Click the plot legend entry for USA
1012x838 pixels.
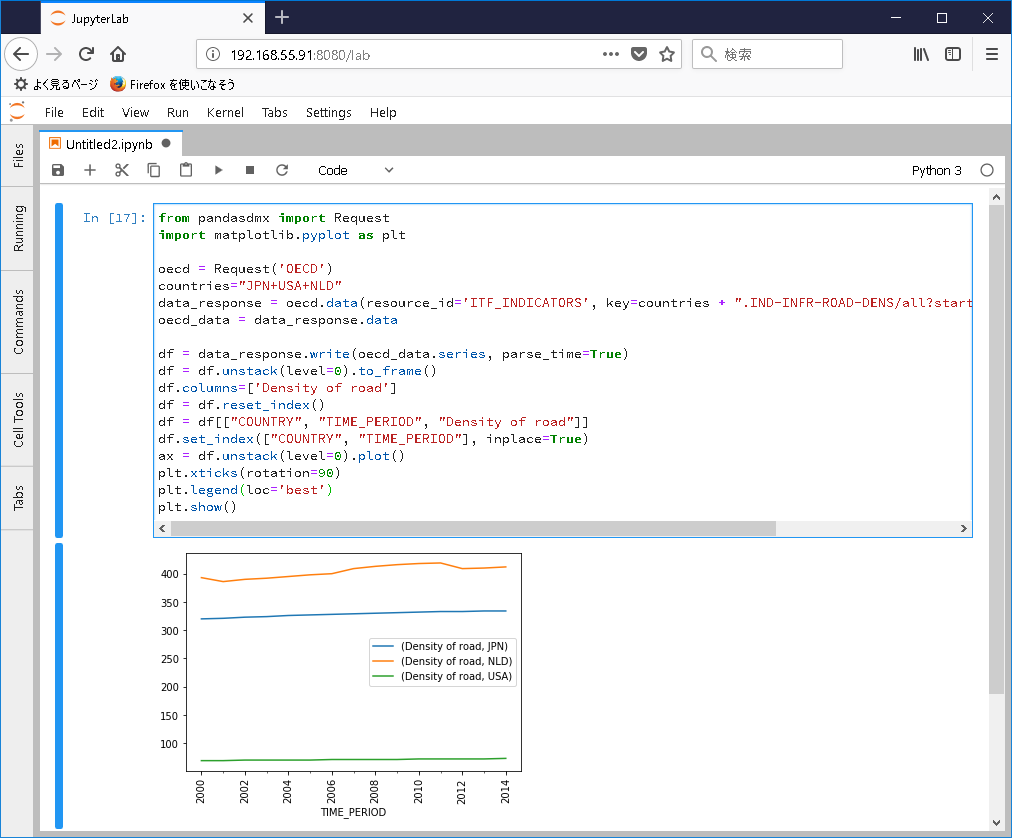tap(443, 677)
